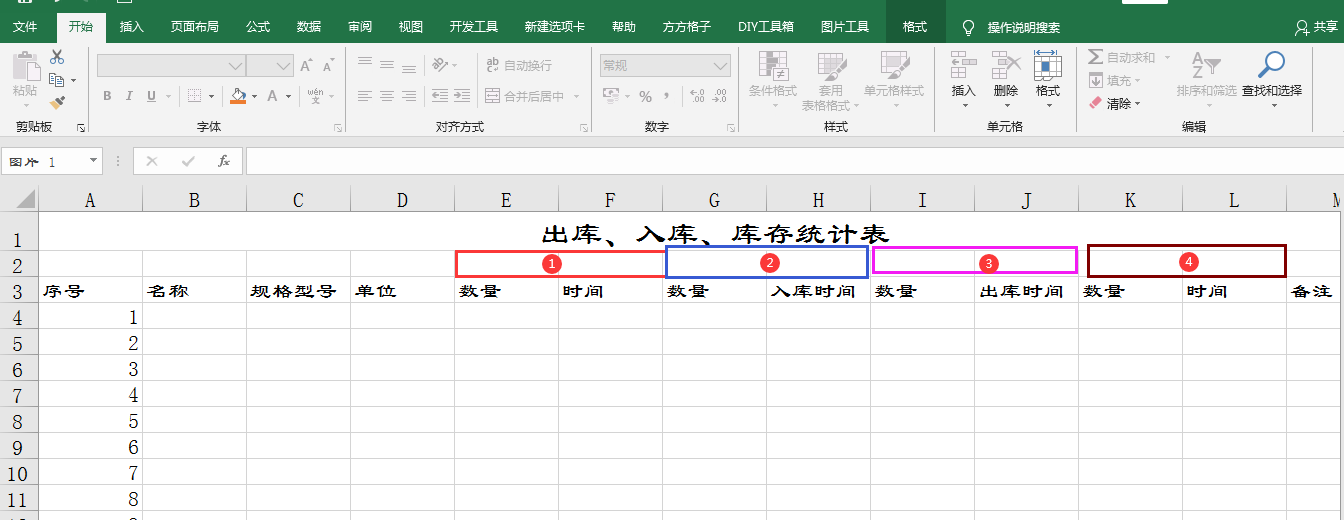This screenshot has width=1344, height=520.
Task: Click the text orientation icon
Action: [439, 66]
